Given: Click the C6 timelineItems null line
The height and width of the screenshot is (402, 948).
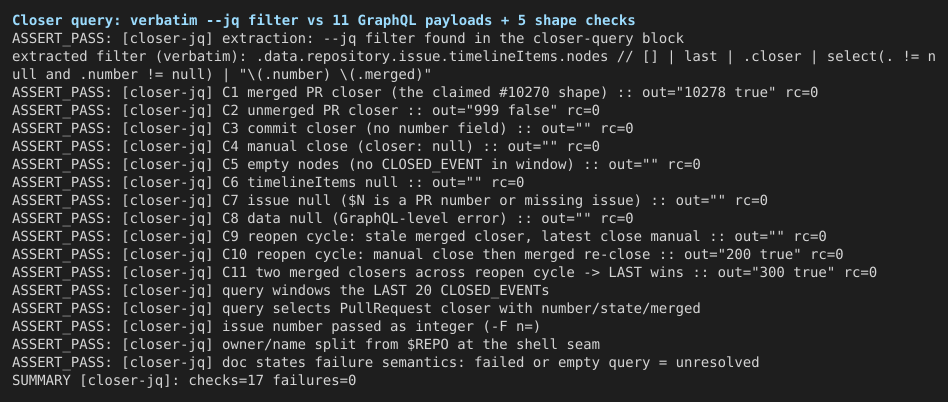Looking at the screenshot, I should (x=268, y=183).
